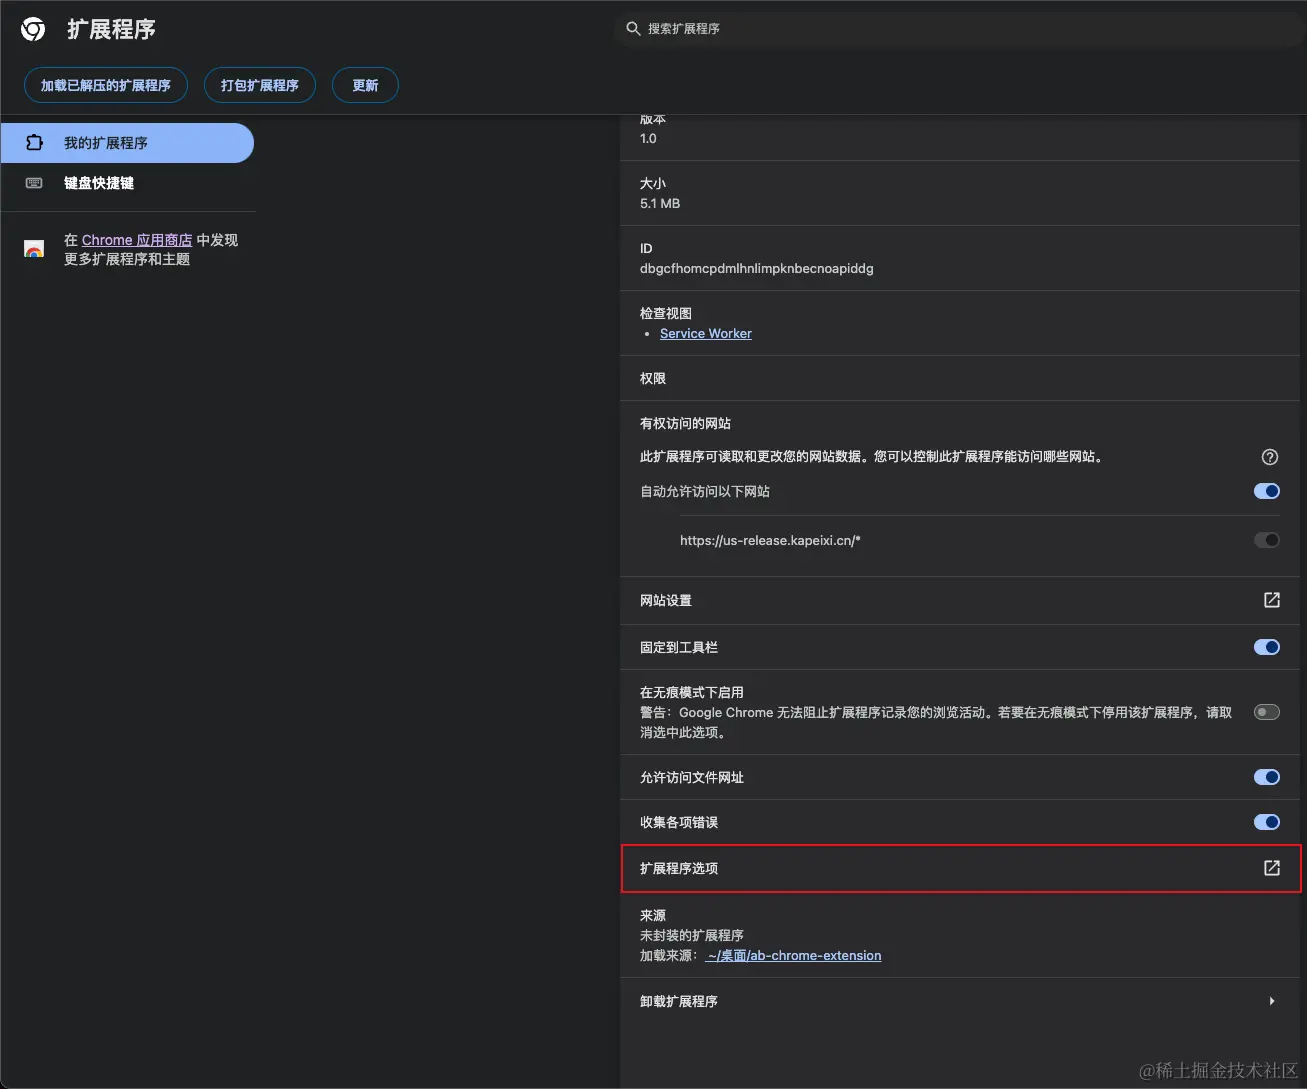Click the 收集各项错误 label
Viewport: 1307px width, 1089px height.
point(679,822)
